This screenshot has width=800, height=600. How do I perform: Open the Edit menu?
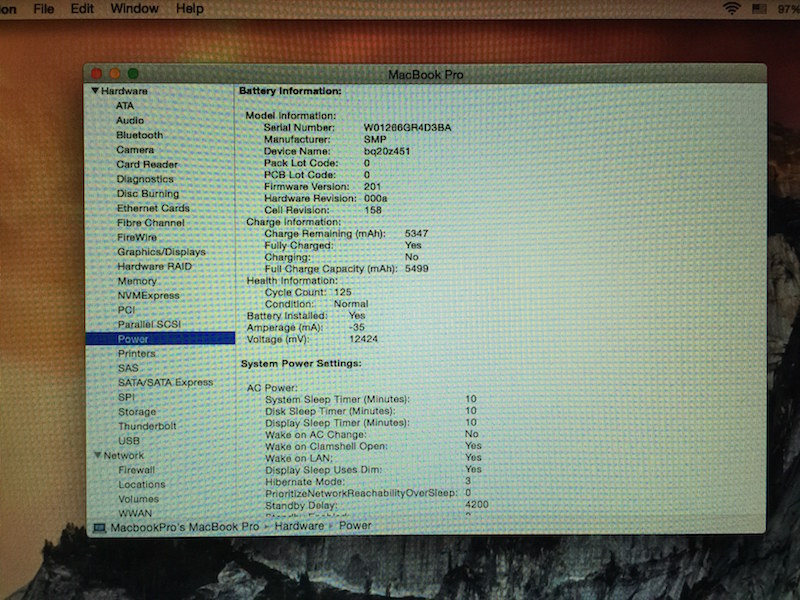tap(82, 9)
